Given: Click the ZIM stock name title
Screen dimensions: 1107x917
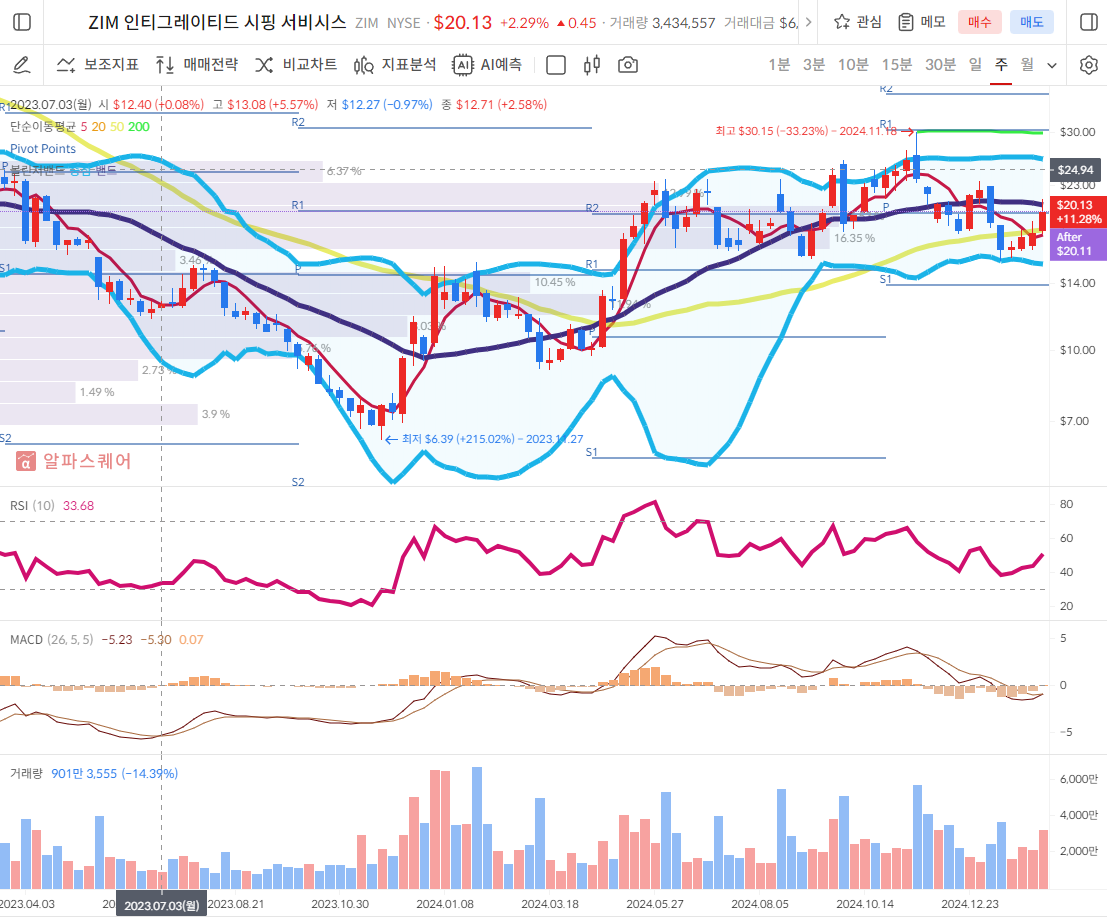Looking at the screenshot, I should point(217,23).
